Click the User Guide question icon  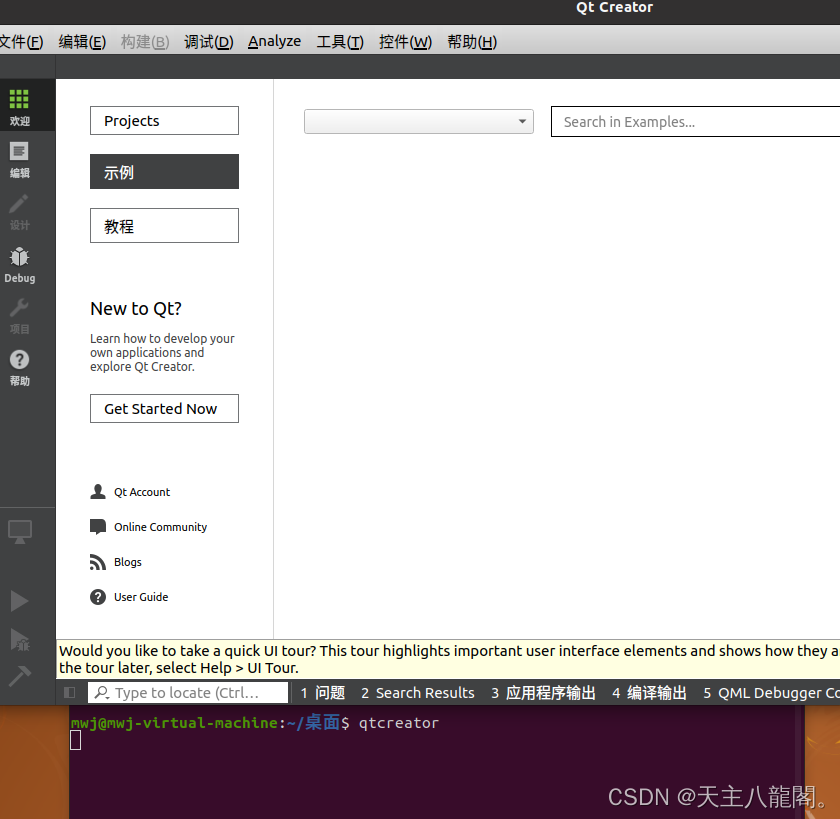pos(98,597)
